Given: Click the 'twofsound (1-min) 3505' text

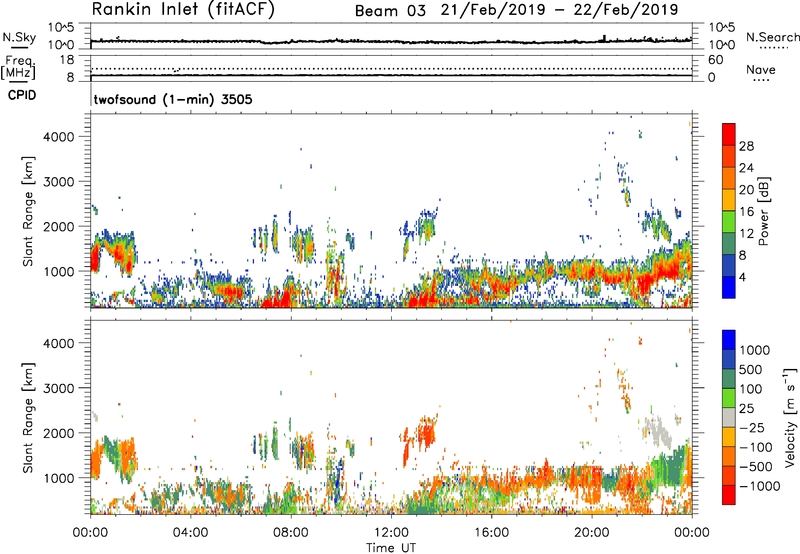Looking at the screenshot, I should point(173,99).
